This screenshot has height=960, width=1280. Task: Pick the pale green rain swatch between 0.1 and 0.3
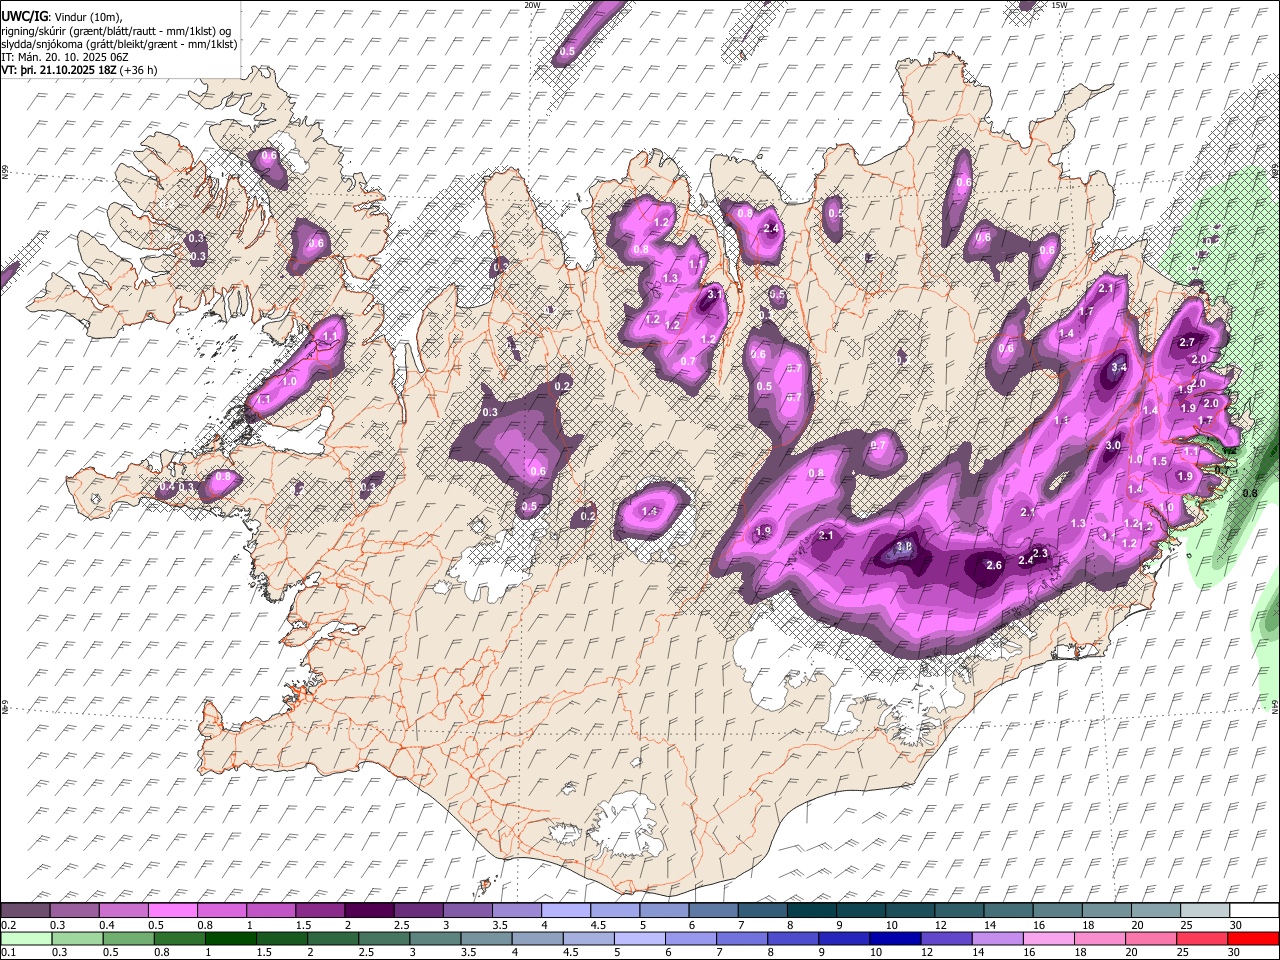click(25, 938)
